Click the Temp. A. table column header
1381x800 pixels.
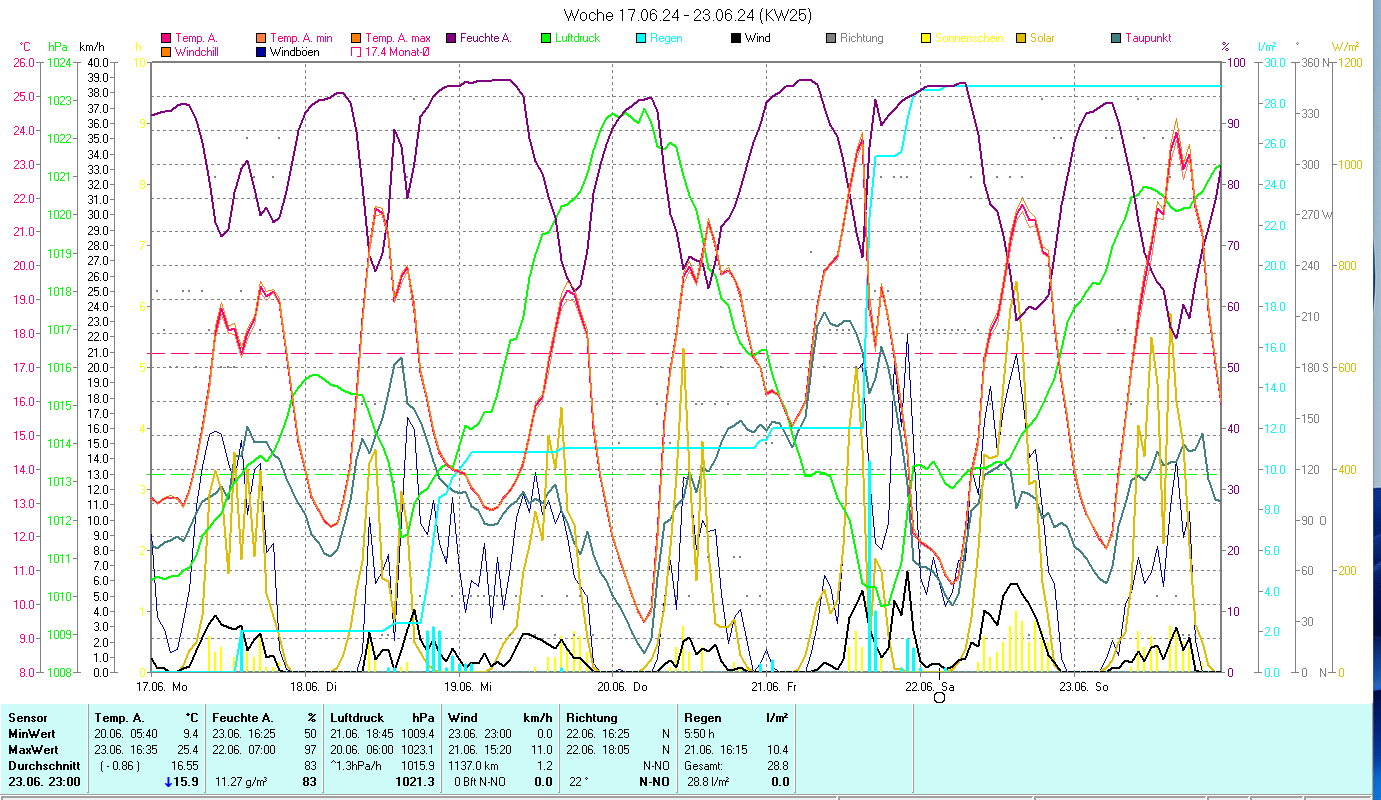coord(120,718)
